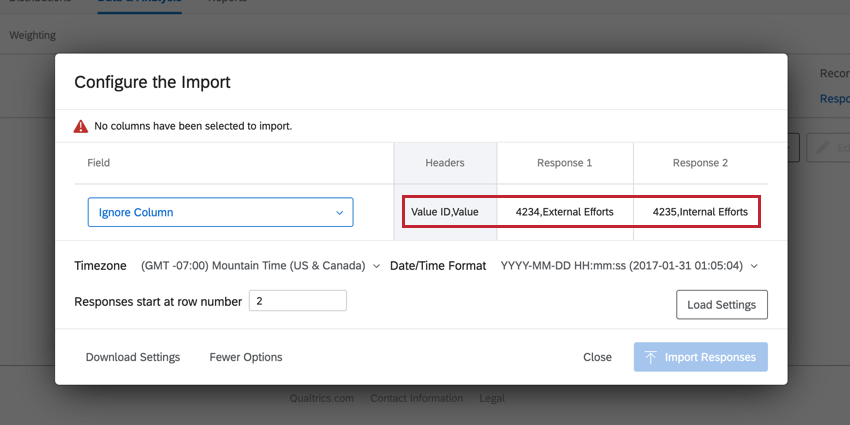Screen dimensions: 850x425
Task: Click the "Value ID,Value" header cell
Action: coord(445,212)
